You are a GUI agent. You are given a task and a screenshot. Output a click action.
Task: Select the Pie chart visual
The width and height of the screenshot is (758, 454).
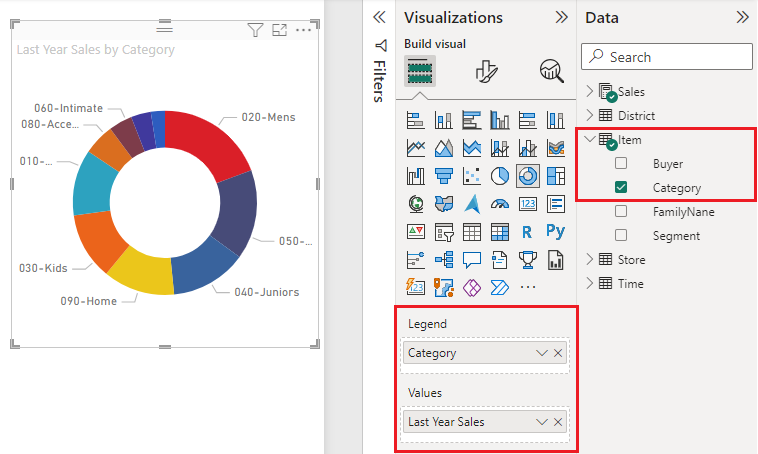click(x=499, y=176)
